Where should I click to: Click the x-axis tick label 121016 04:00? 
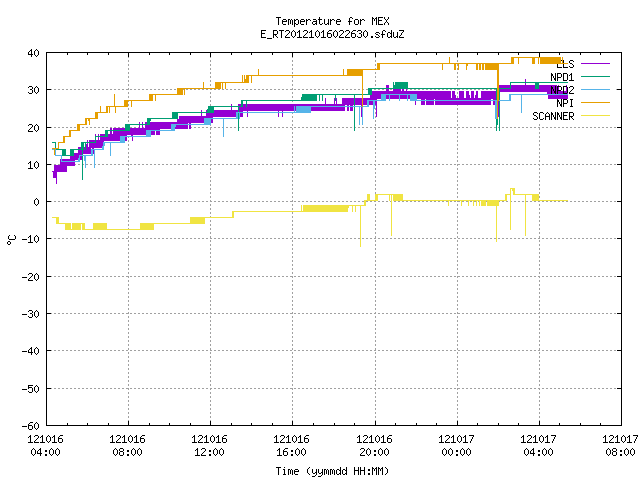45,446
